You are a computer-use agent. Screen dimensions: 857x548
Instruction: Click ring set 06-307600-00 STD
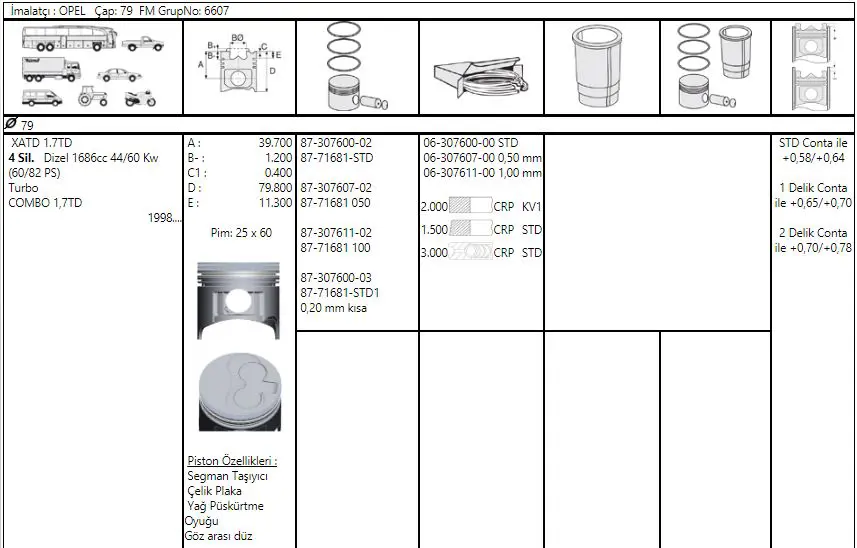[470, 143]
